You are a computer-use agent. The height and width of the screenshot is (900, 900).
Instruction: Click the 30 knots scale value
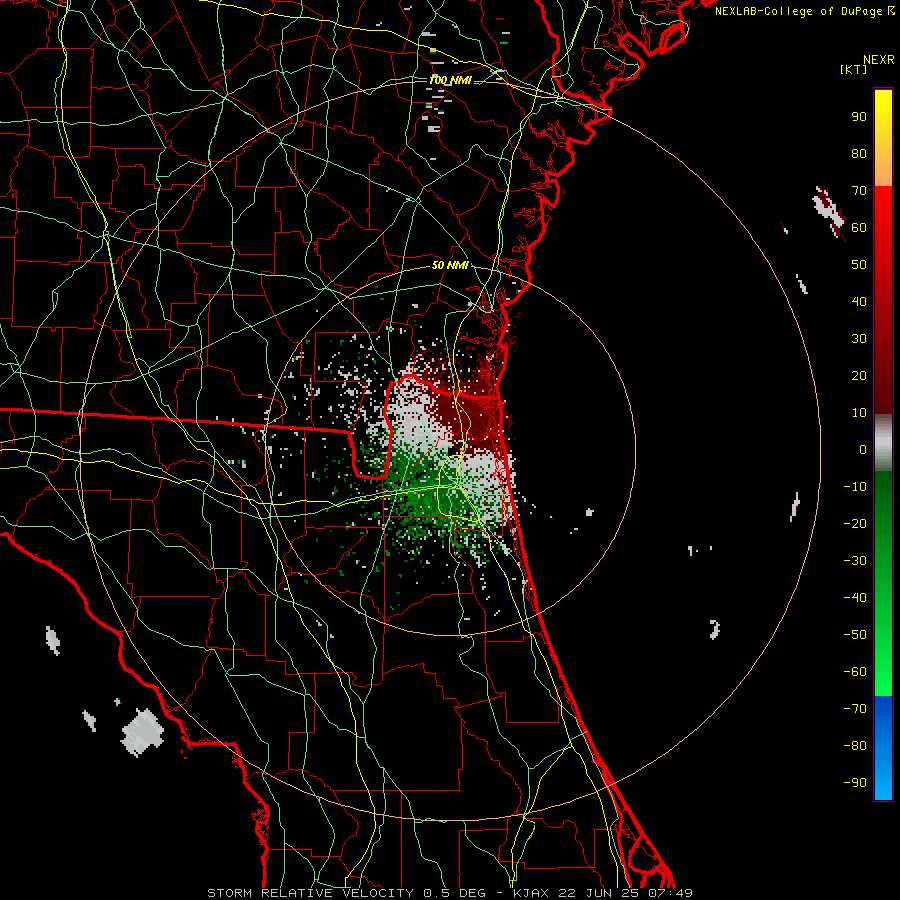pos(859,339)
